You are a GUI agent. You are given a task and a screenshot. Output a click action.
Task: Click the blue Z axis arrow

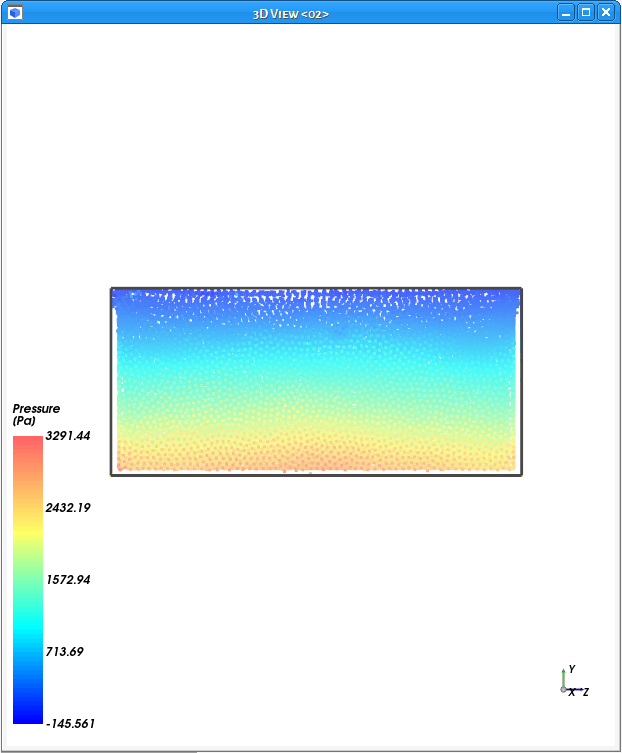coord(575,690)
